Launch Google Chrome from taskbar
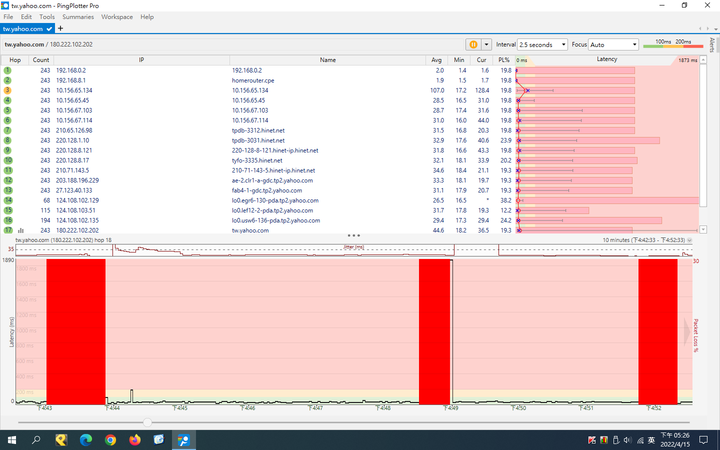 pyautogui.click(x=110, y=440)
